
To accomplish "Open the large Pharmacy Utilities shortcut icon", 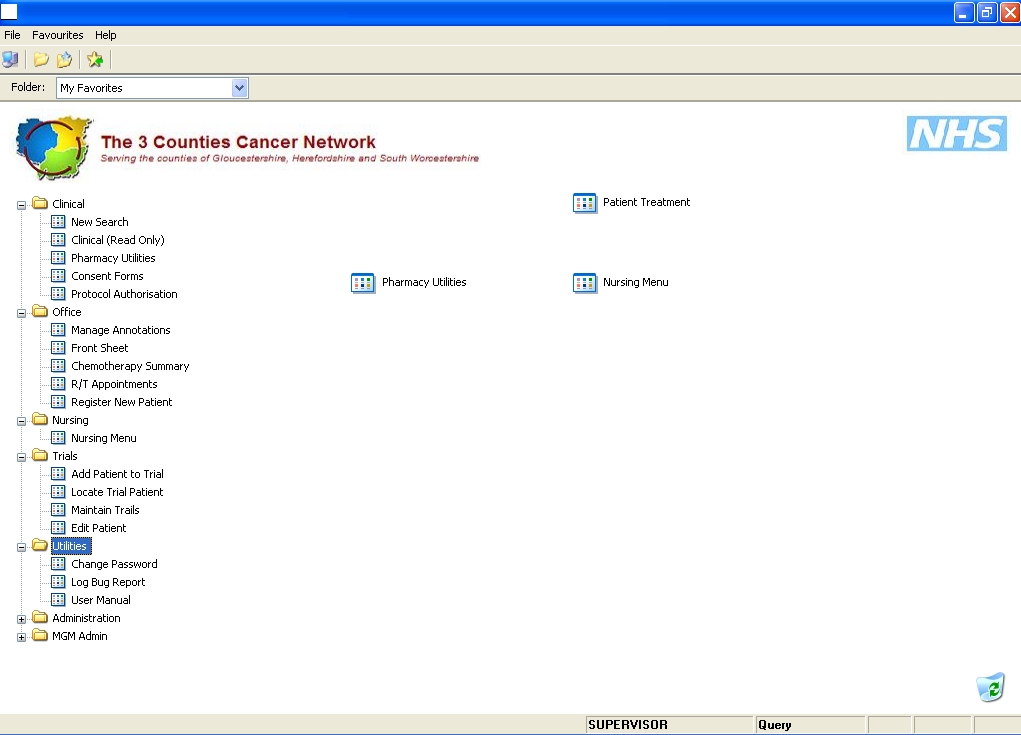I will tap(363, 283).
